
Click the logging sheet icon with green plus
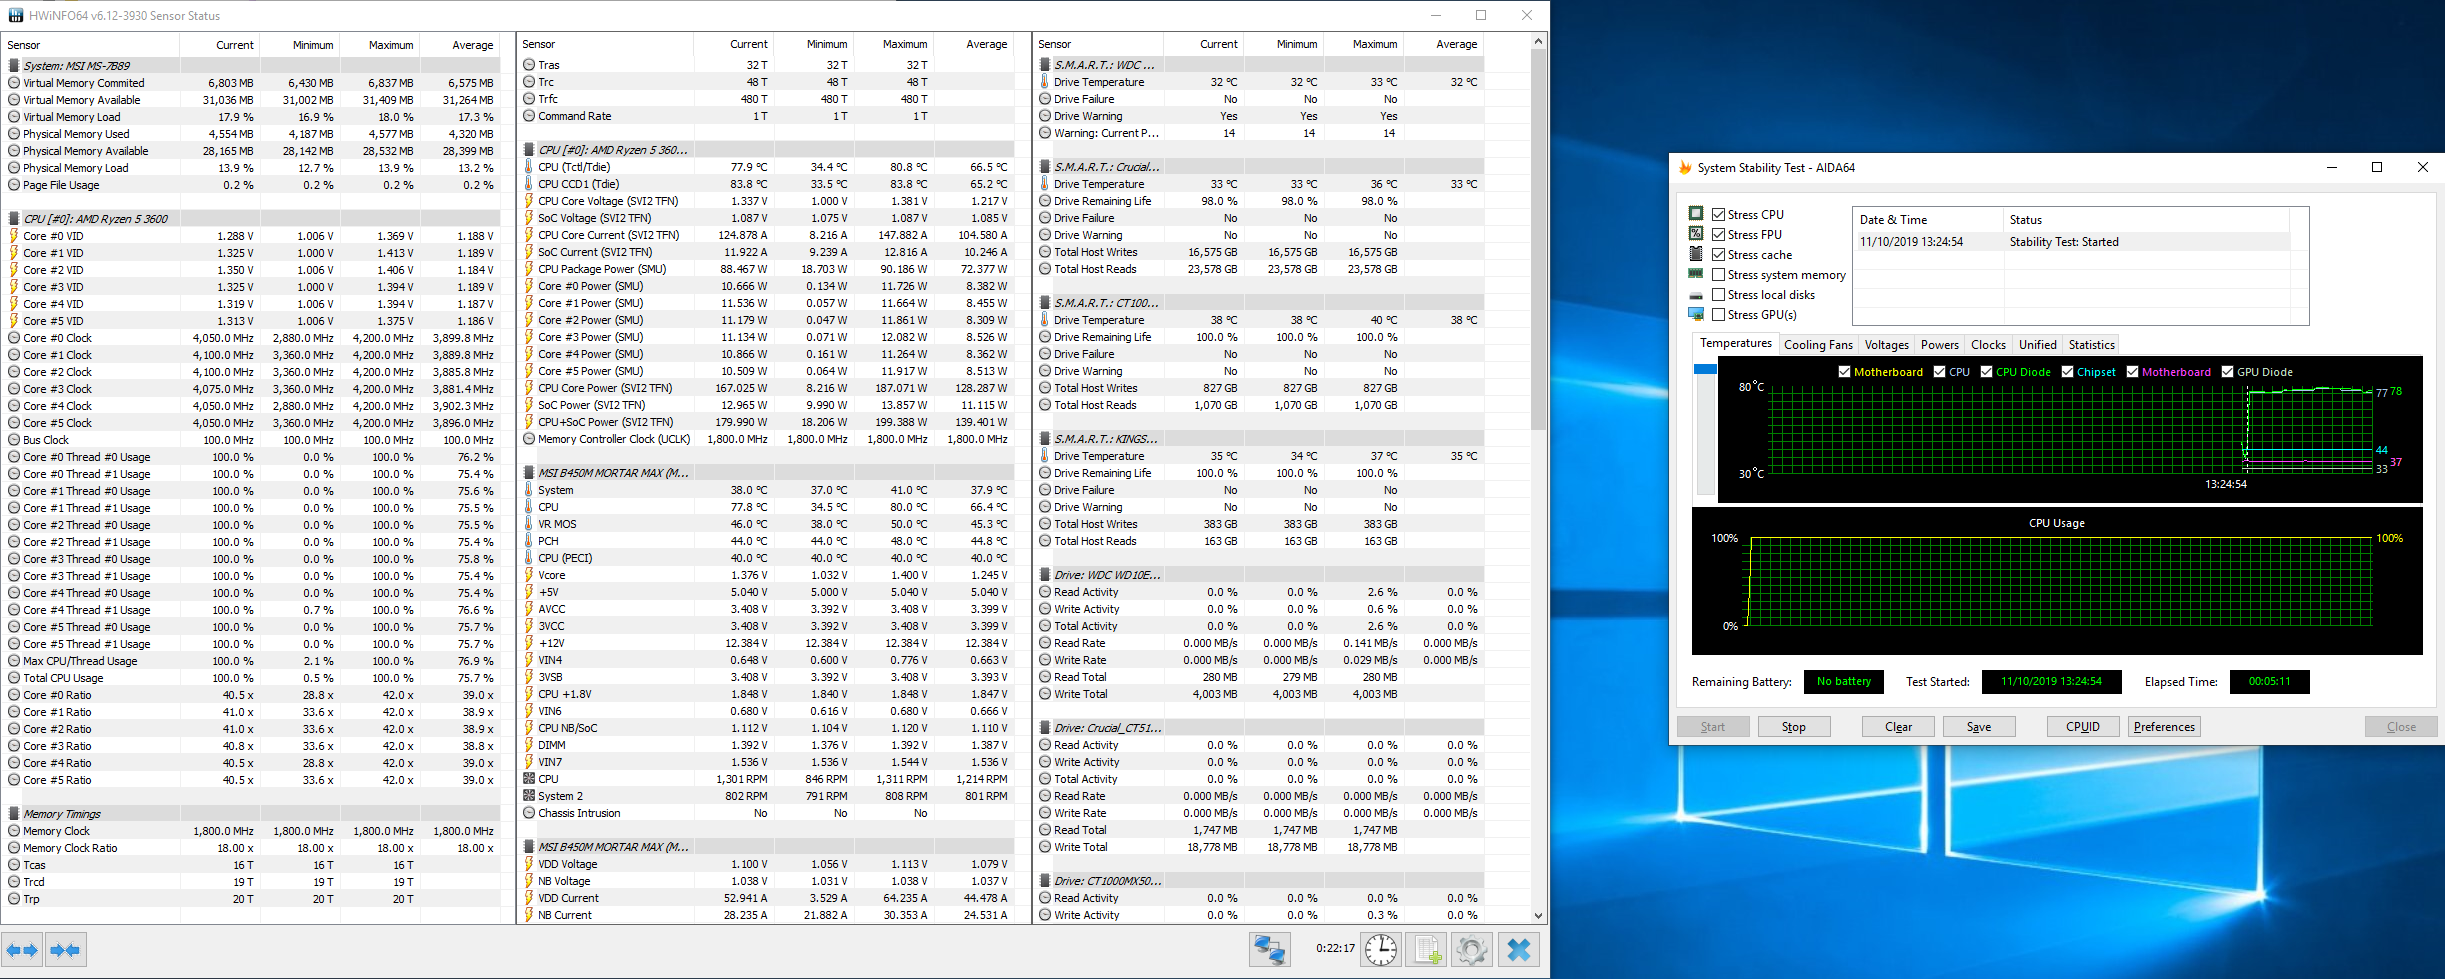pyautogui.click(x=1426, y=949)
